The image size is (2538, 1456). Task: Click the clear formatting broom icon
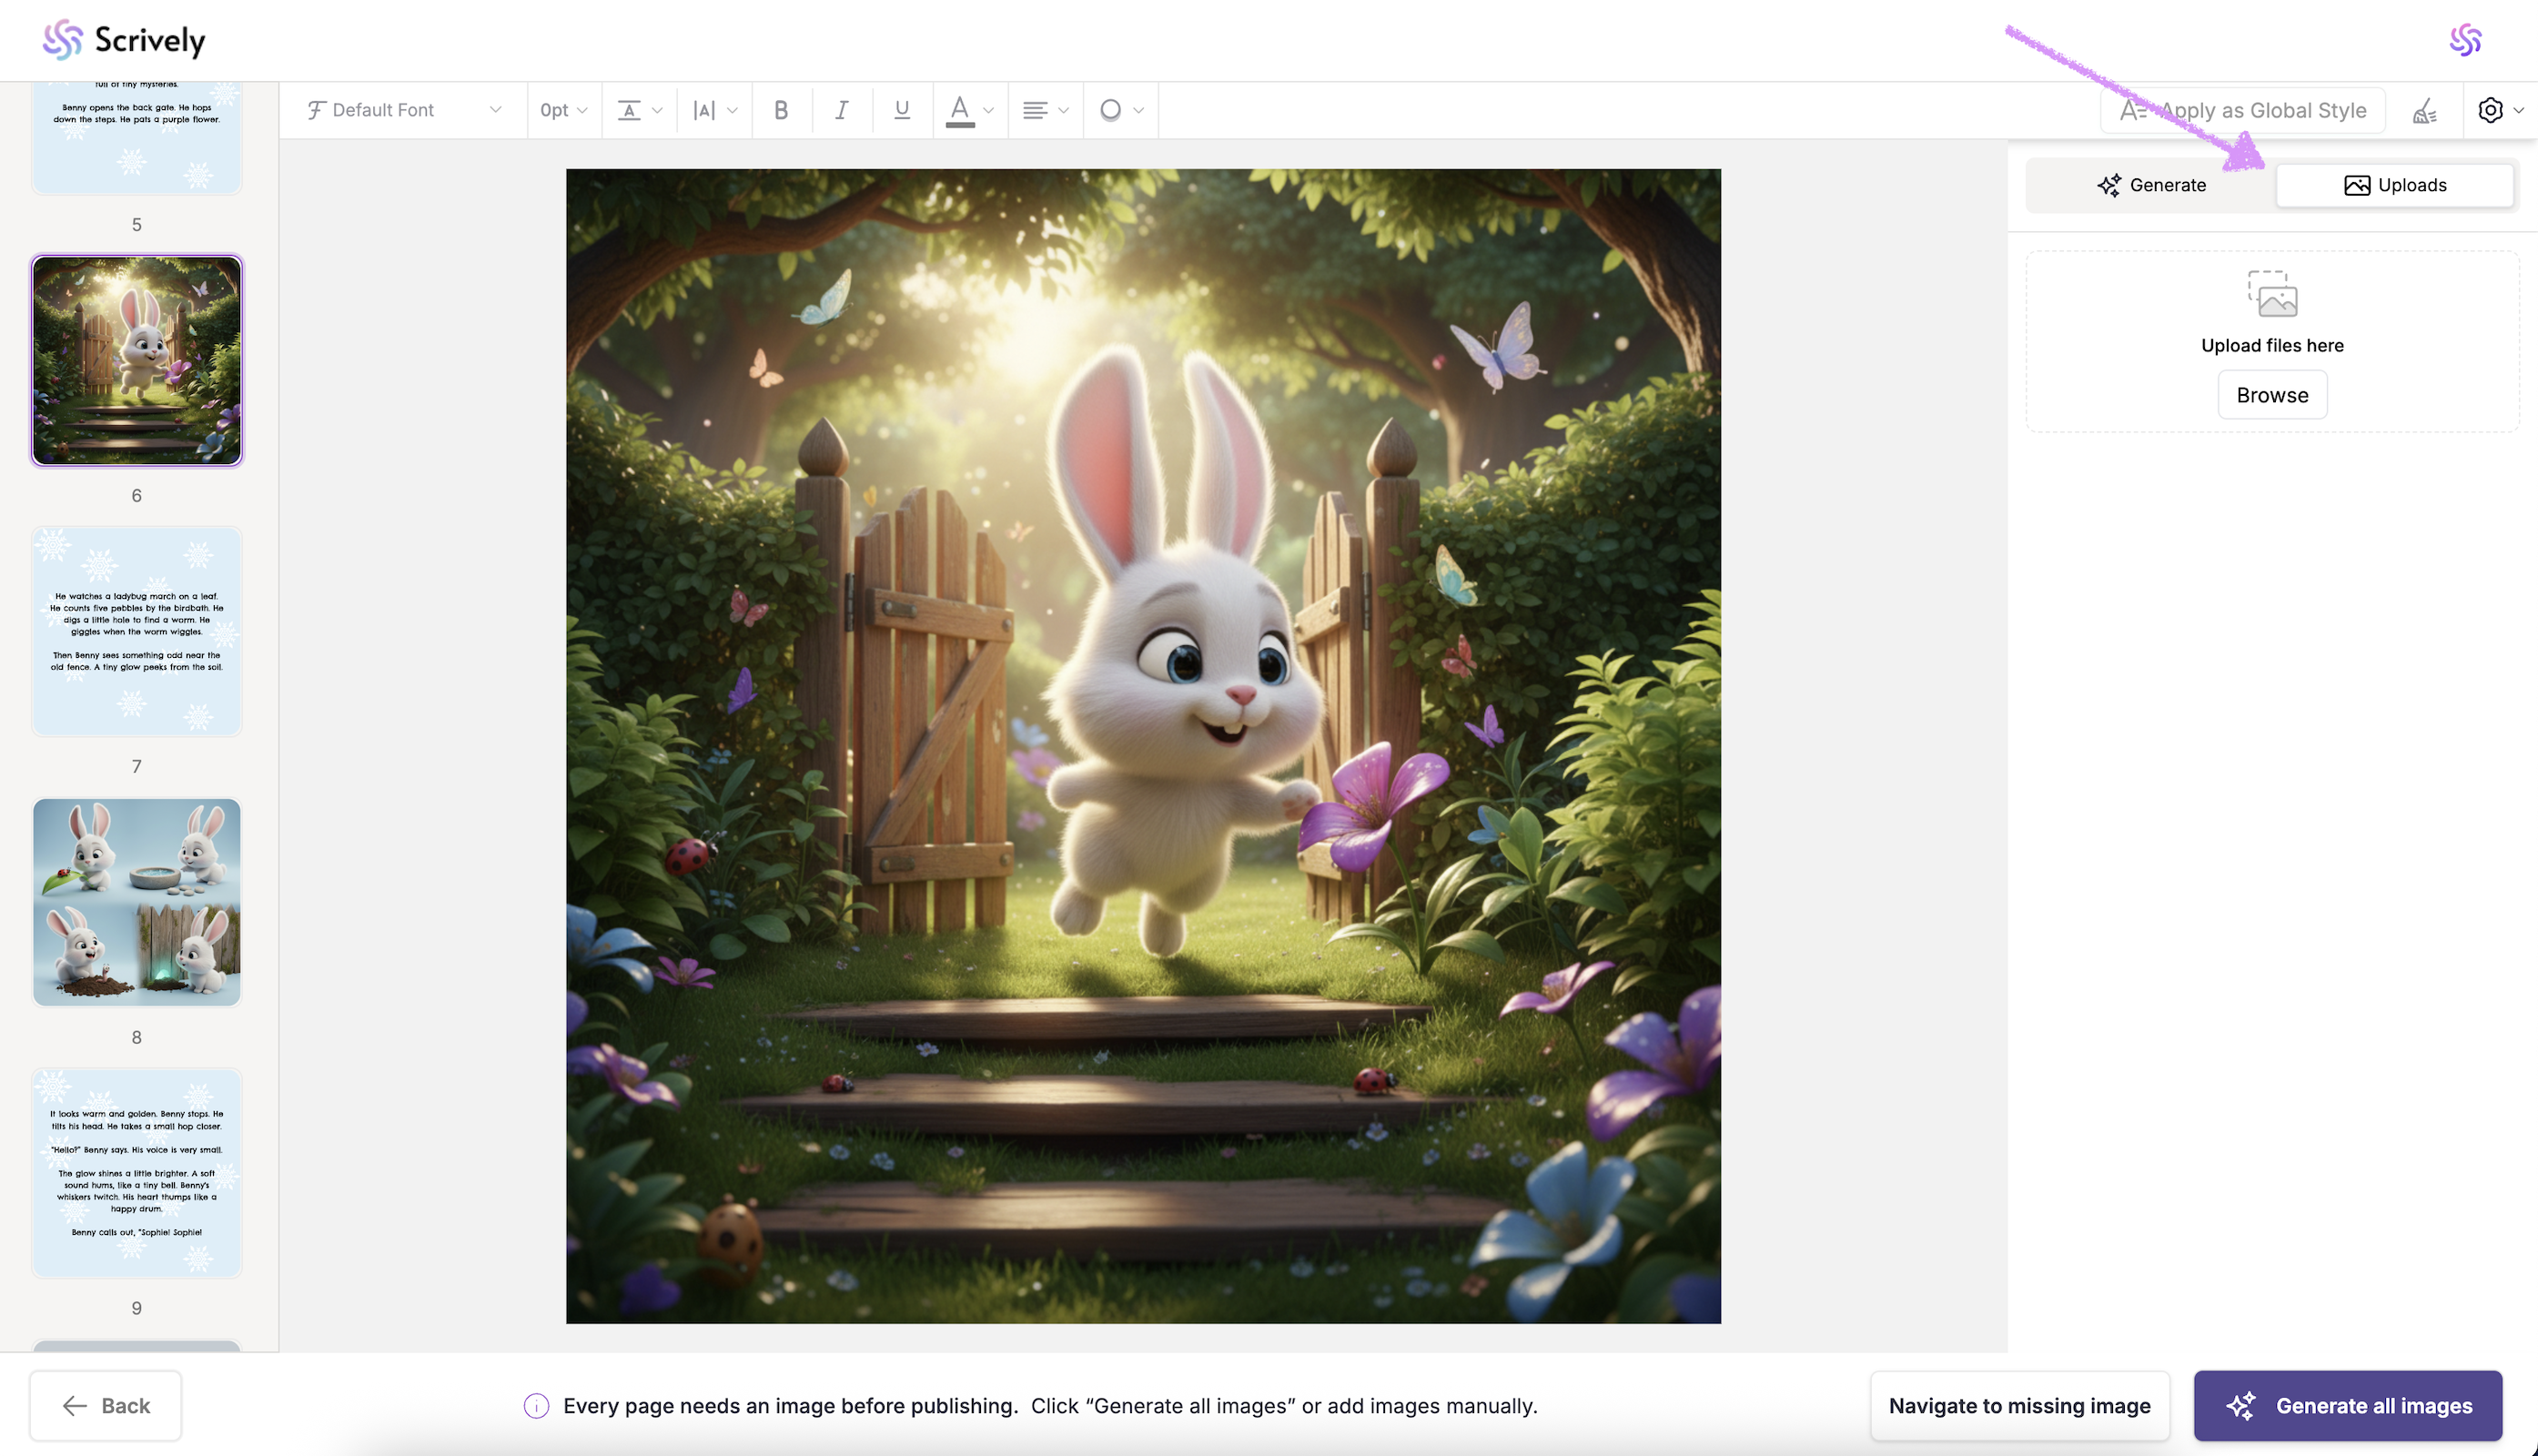(x=2424, y=111)
